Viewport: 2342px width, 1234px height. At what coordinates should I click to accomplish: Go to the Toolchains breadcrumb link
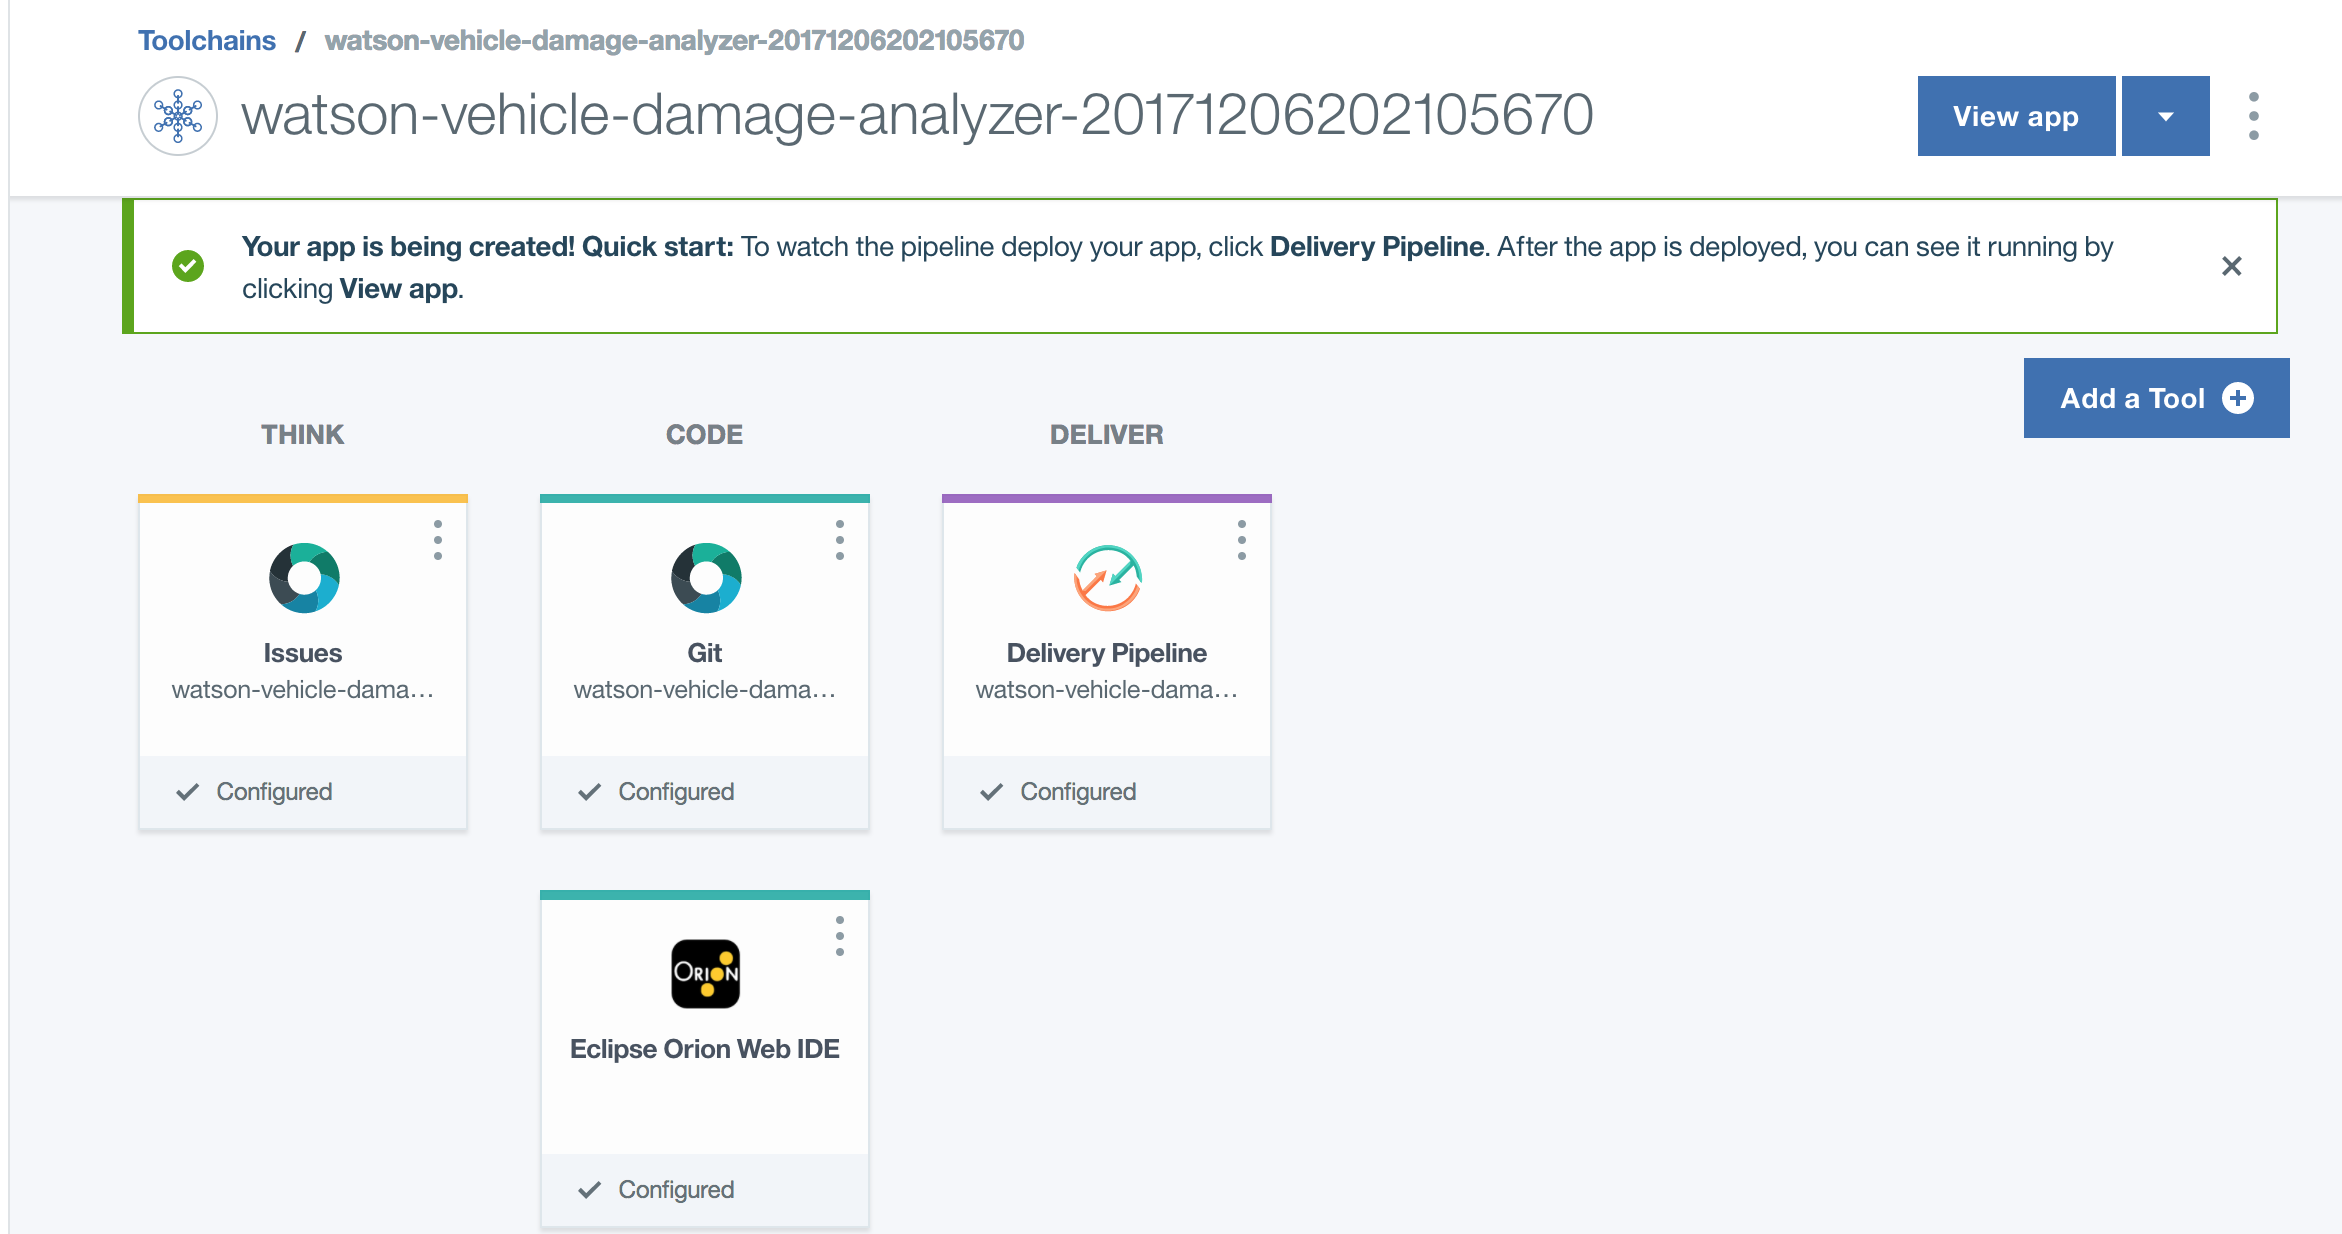207,40
